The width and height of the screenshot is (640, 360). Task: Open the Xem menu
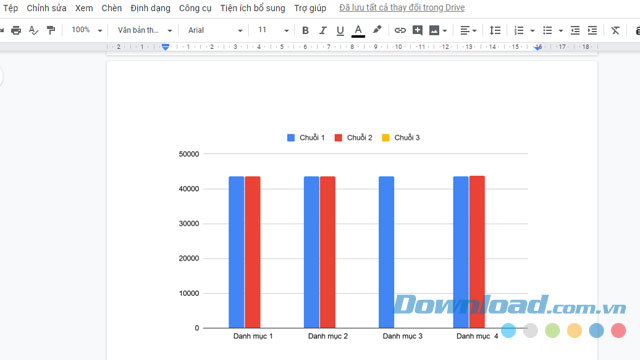pyautogui.click(x=84, y=8)
